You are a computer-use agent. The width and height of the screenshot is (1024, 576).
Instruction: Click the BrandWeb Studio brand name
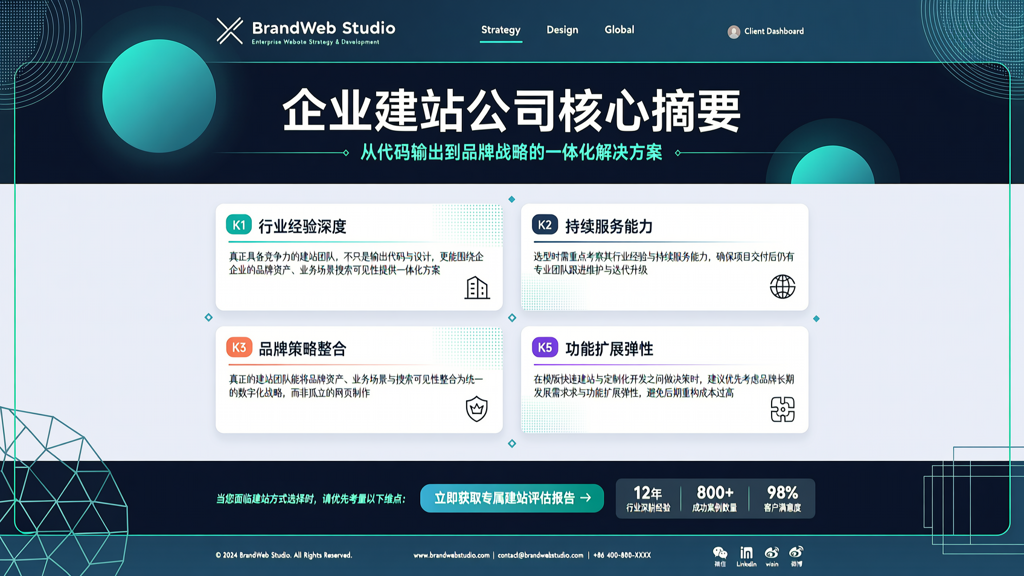[x=323, y=28]
